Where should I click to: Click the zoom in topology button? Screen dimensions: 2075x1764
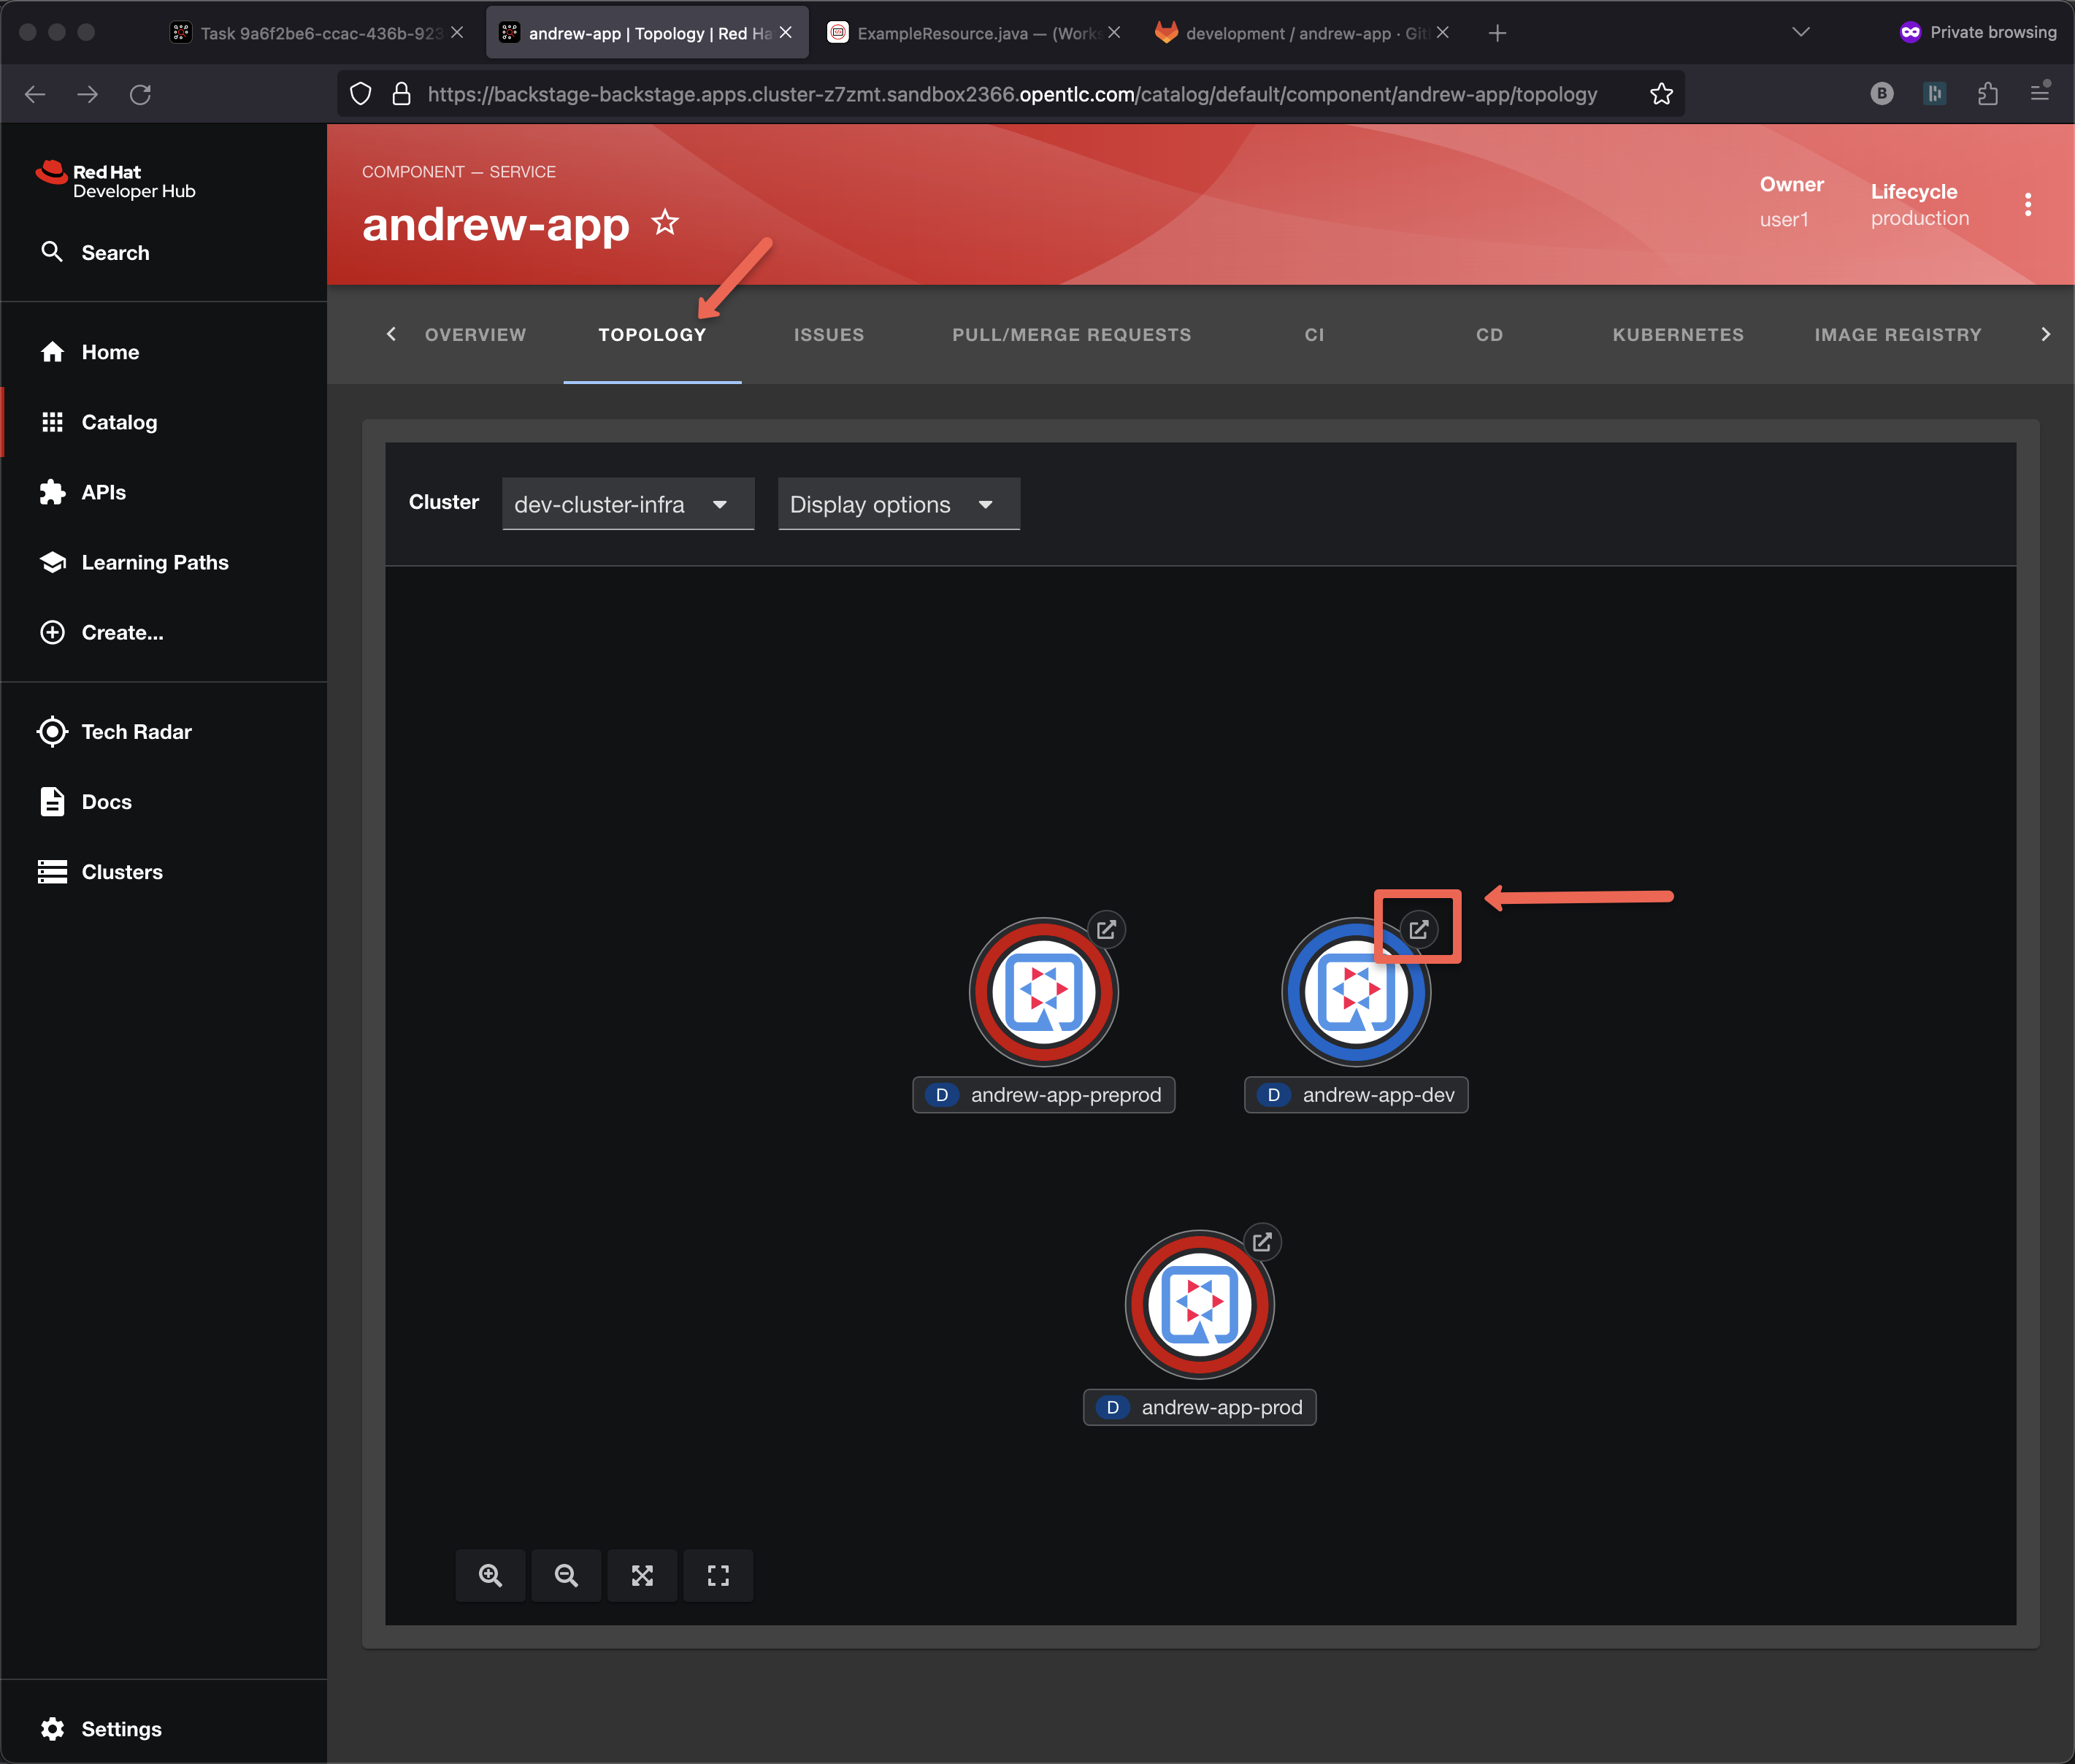tap(490, 1575)
